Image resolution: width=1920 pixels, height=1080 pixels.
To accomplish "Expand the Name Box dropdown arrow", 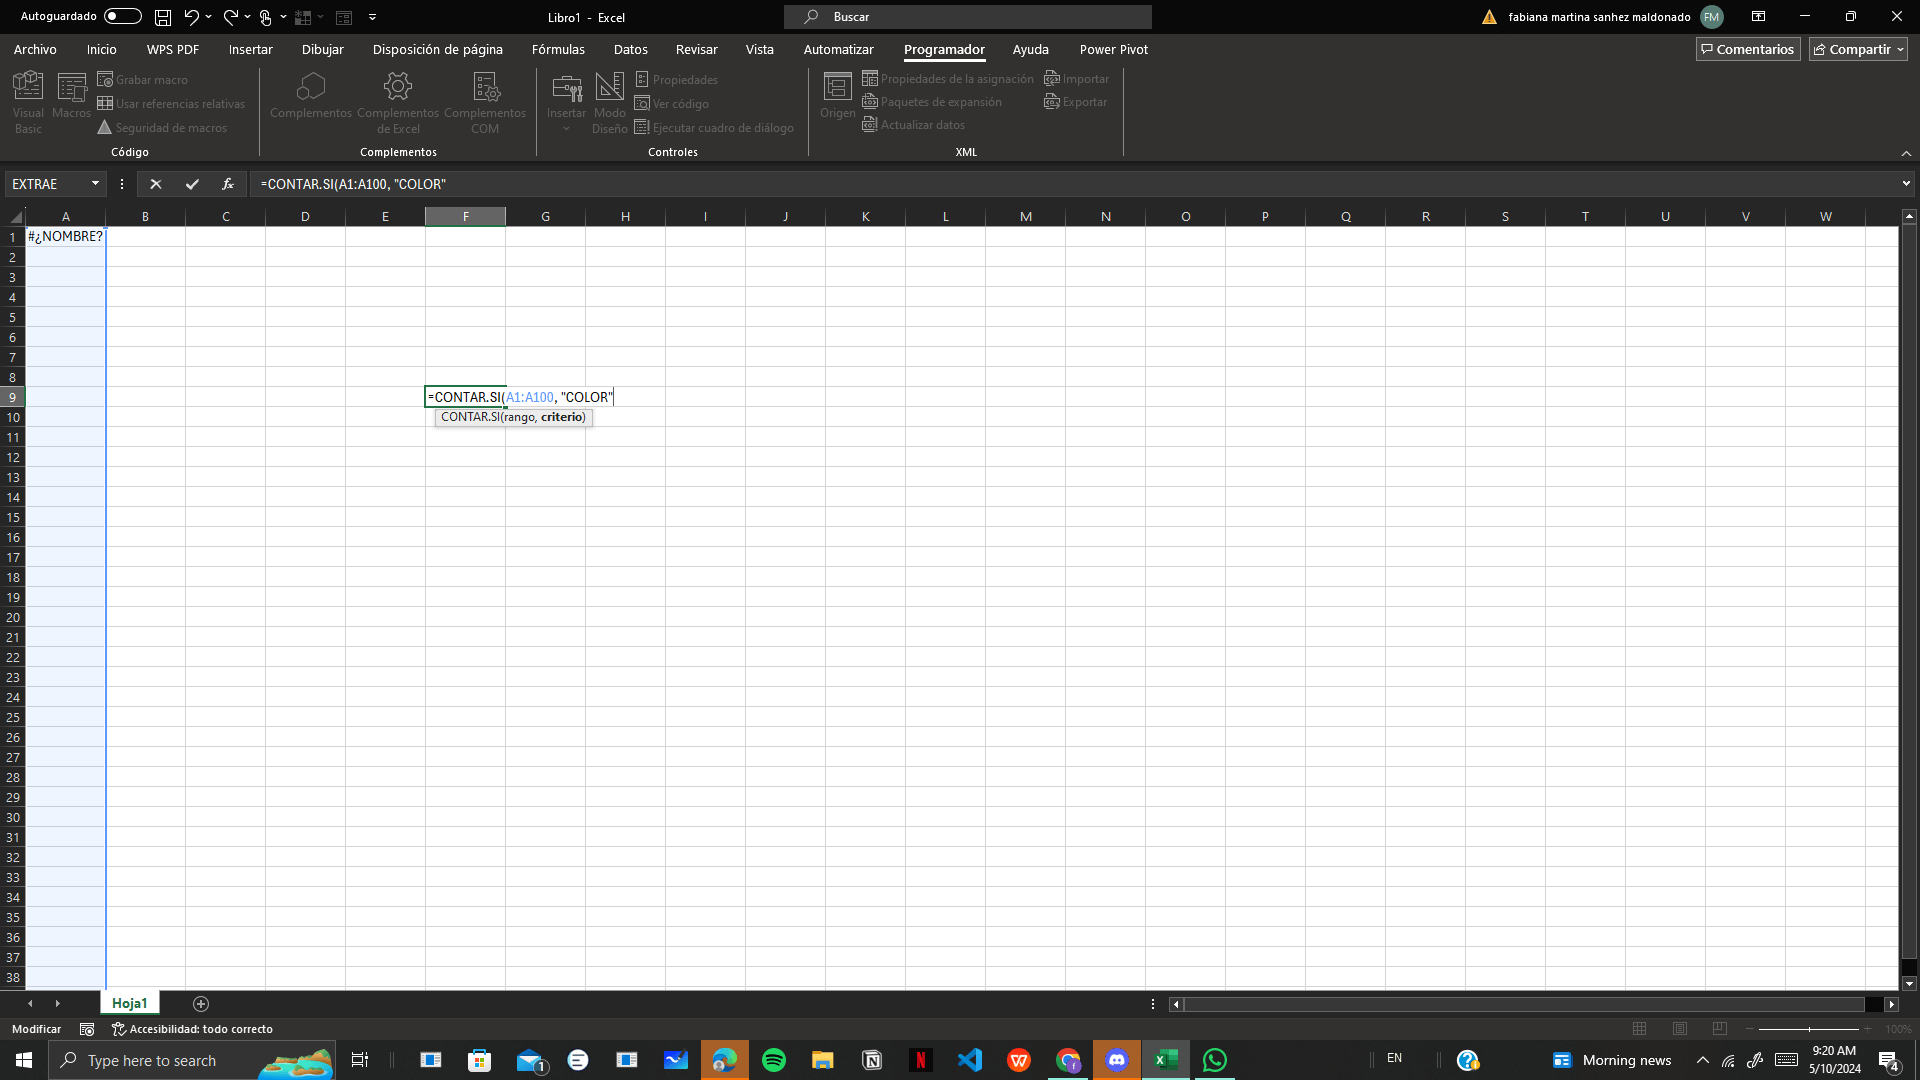I will coord(95,184).
